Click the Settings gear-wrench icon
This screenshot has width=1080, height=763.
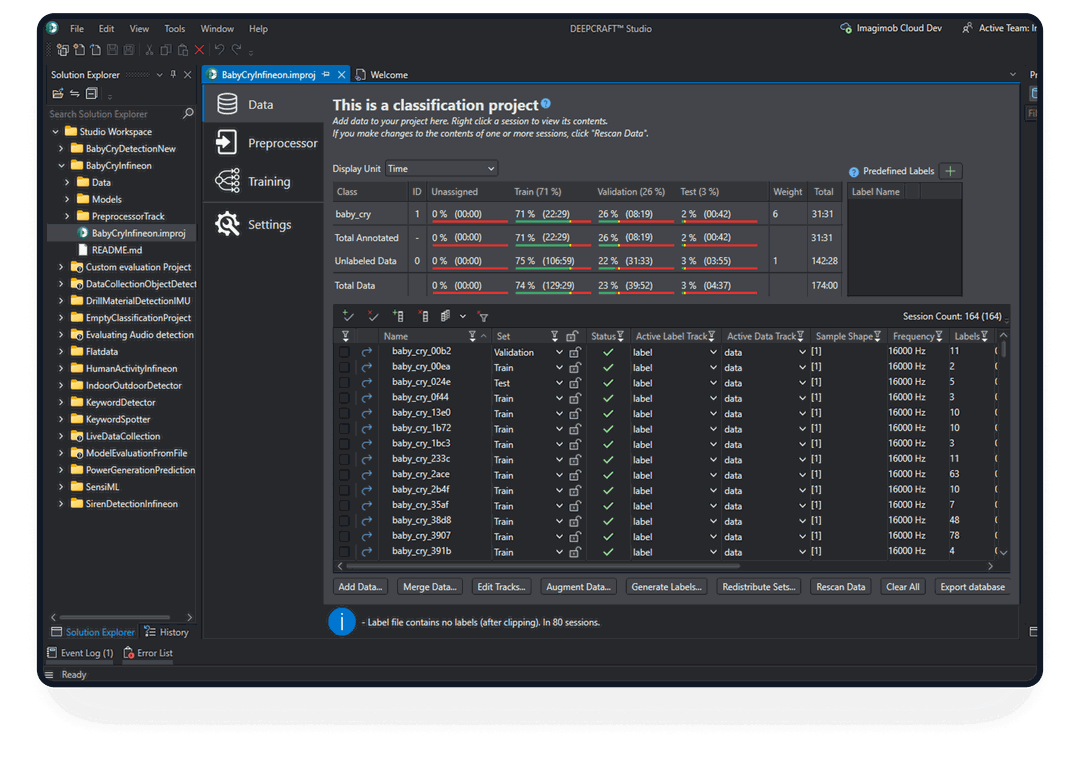pyautogui.click(x=228, y=224)
